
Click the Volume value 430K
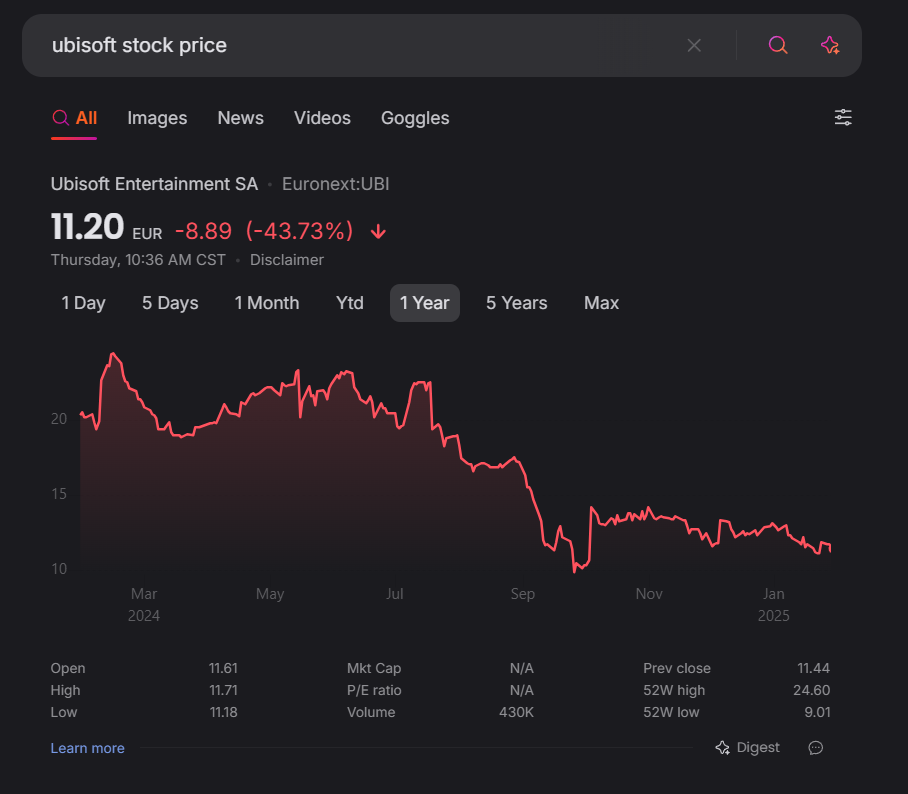pos(517,712)
